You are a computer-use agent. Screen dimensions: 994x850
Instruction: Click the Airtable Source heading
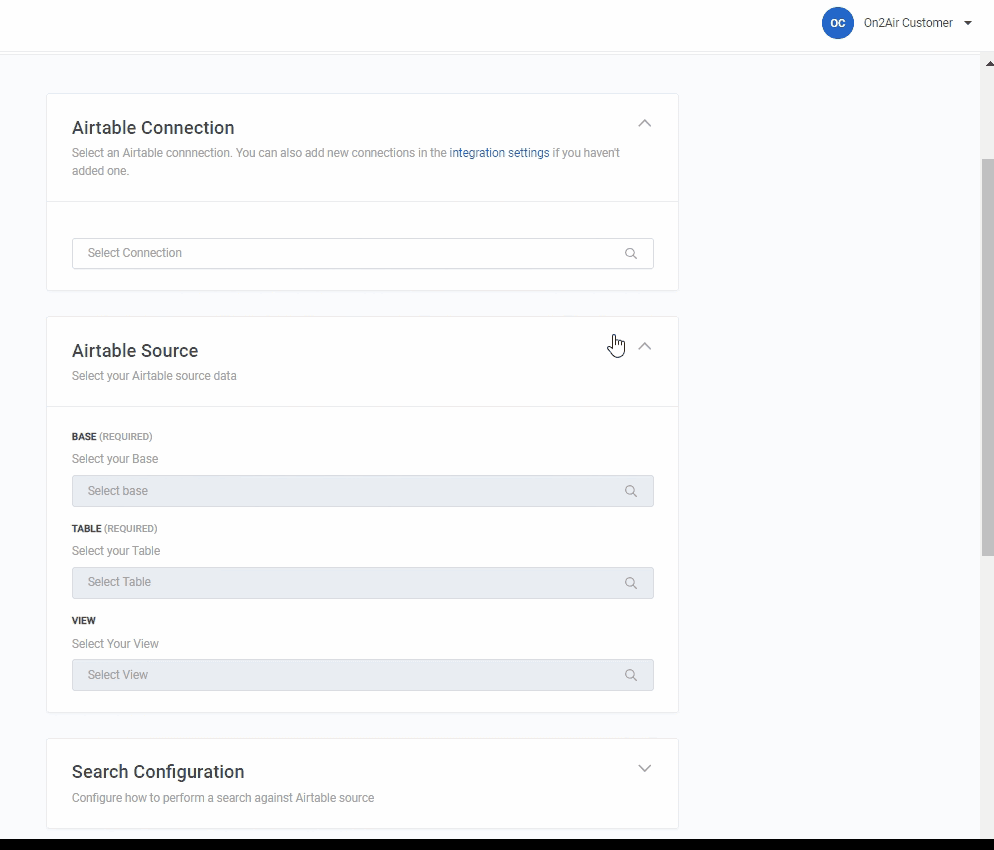[x=135, y=351]
